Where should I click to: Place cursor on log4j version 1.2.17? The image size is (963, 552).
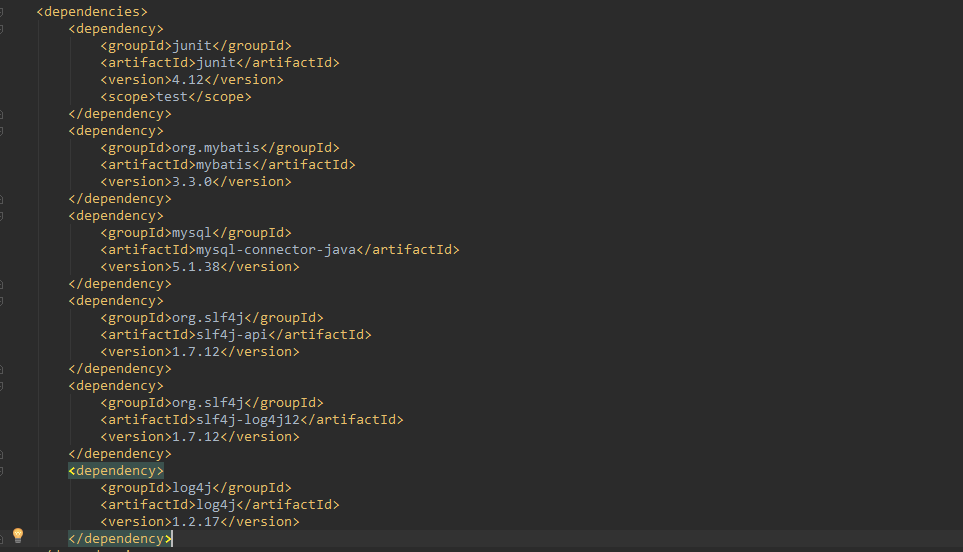pyautogui.click(x=196, y=522)
